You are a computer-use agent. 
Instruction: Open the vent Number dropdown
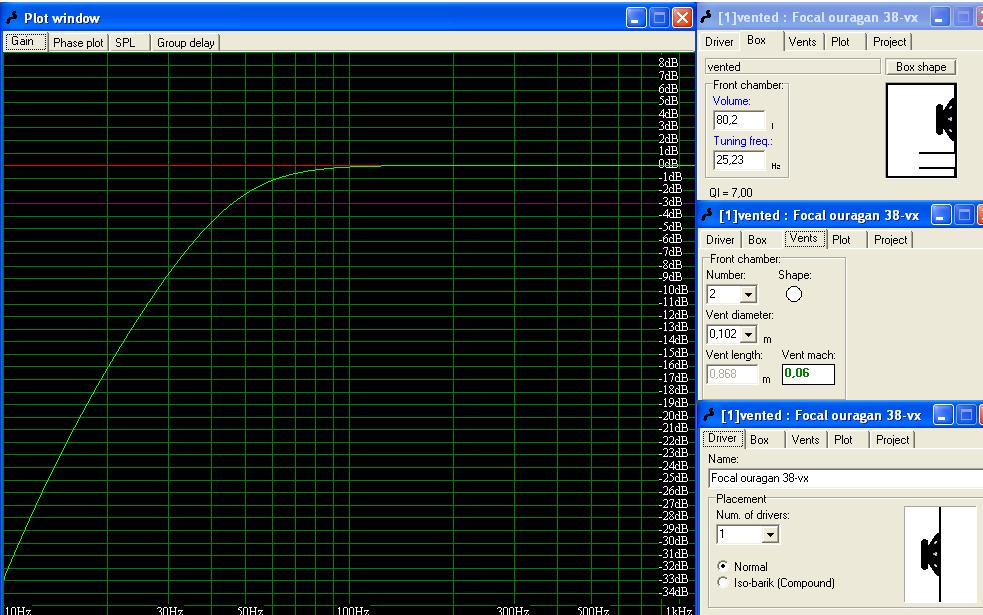tap(748, 295)
